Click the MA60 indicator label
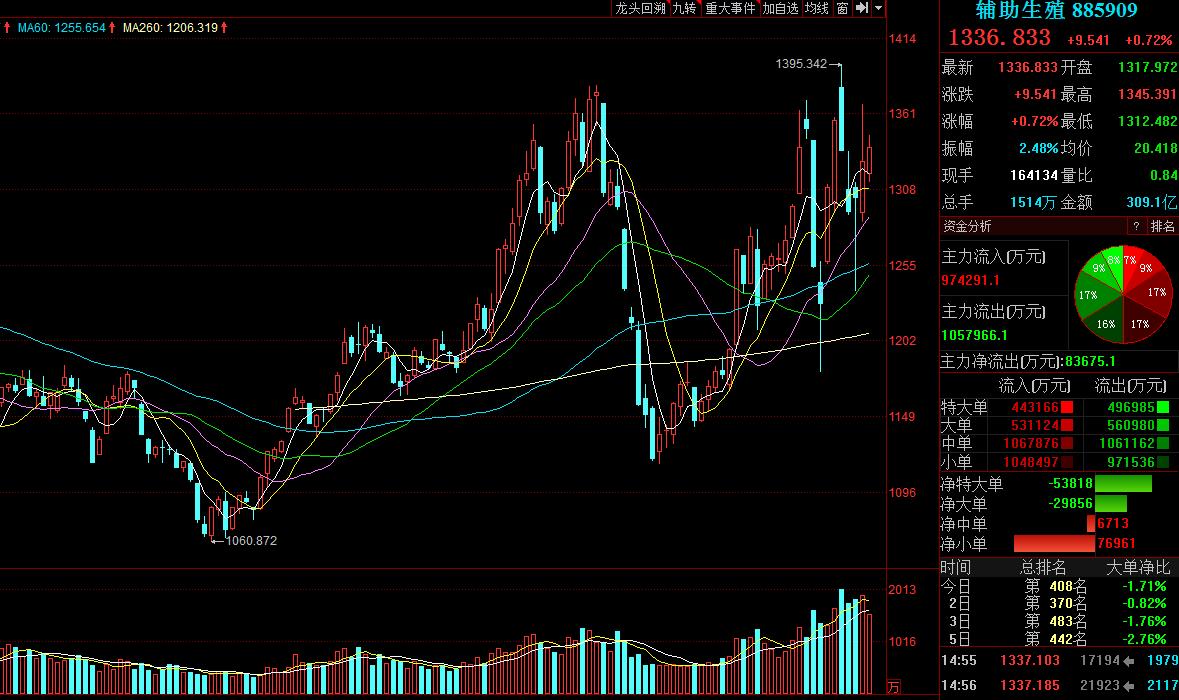 62,28
